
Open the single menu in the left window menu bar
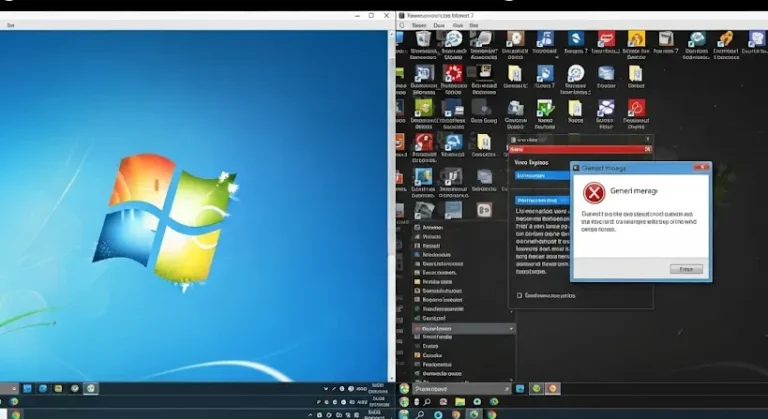pos(10,25)
